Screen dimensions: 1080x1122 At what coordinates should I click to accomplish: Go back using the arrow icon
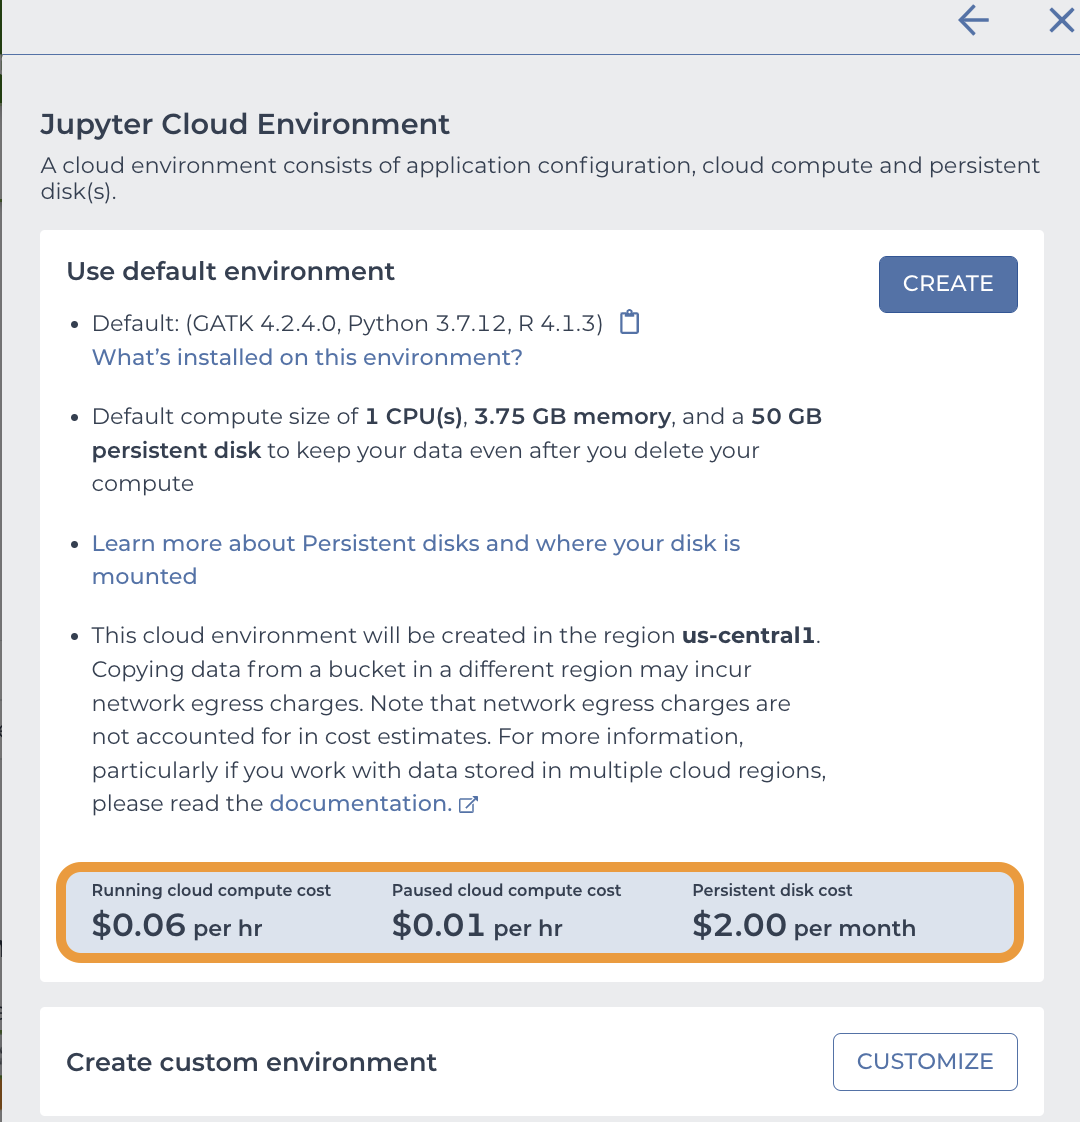point(972,20)
